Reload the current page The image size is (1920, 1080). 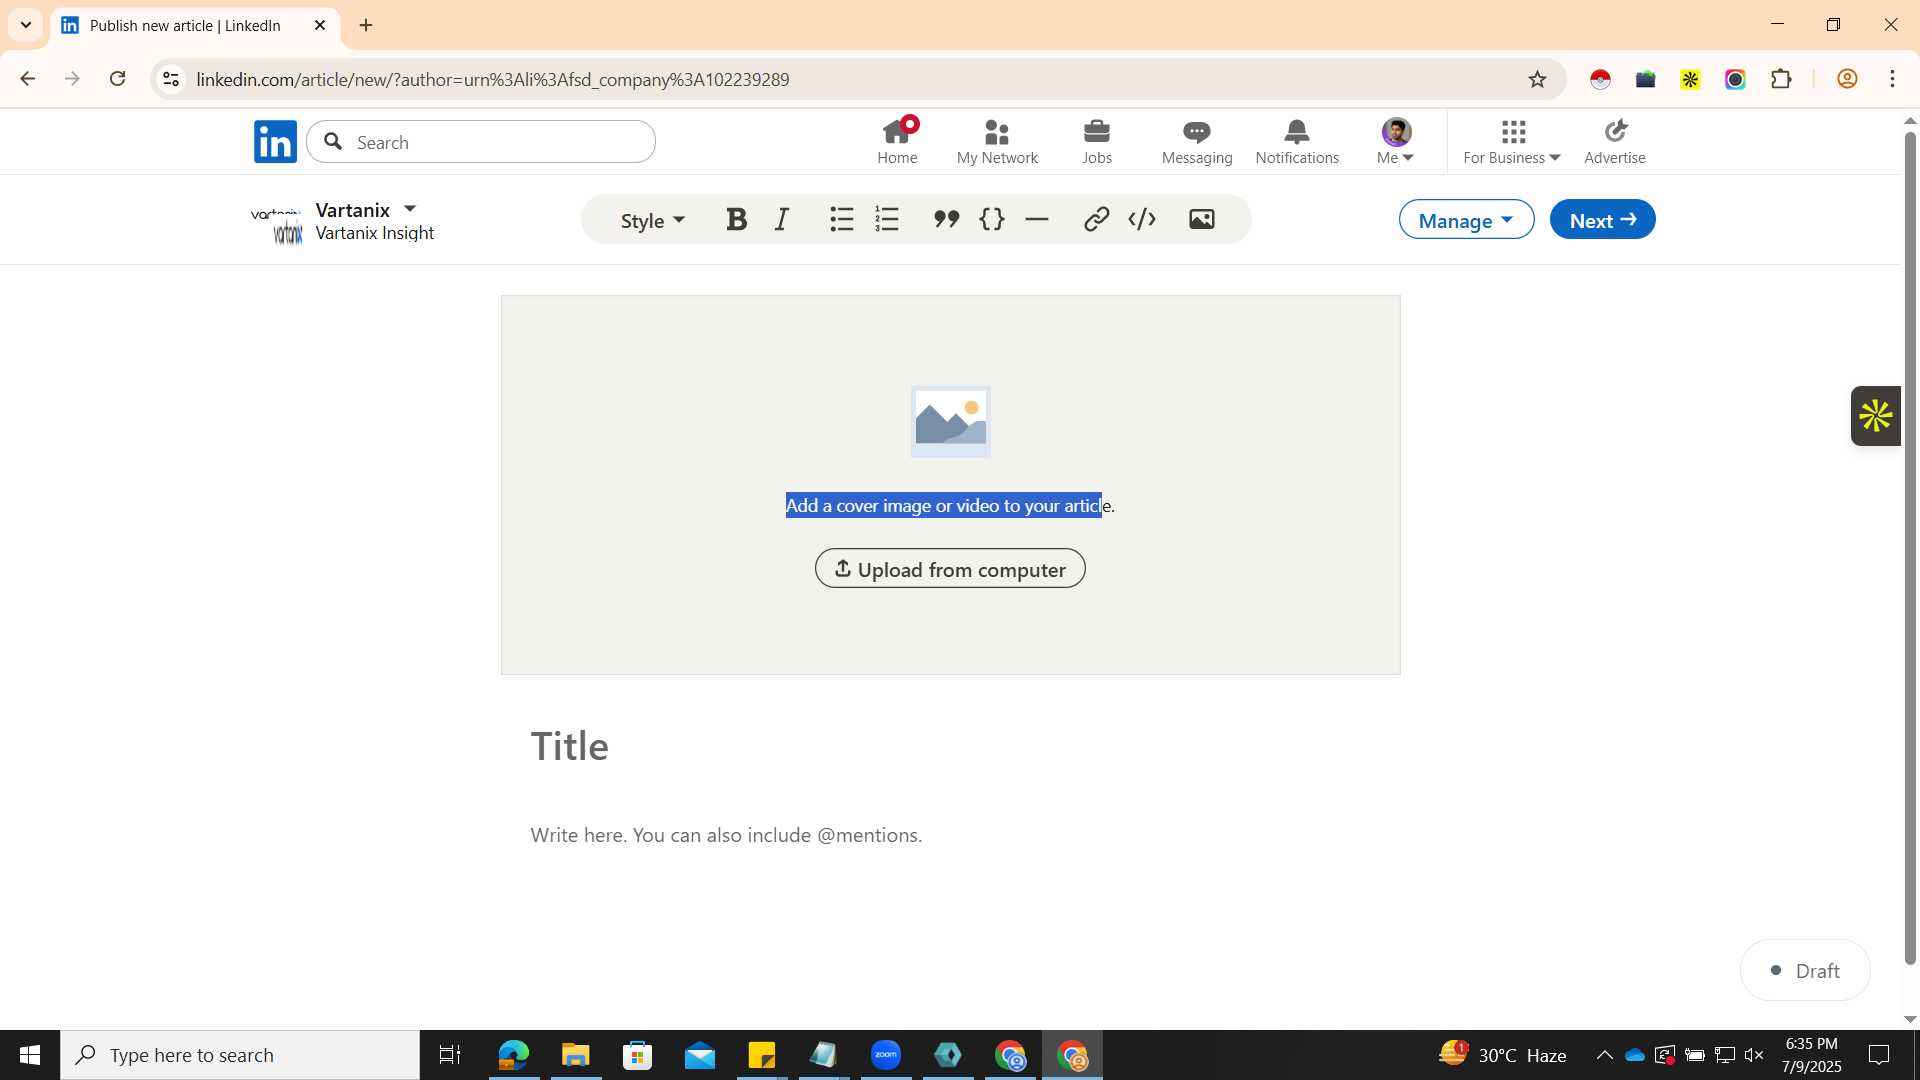(x=118, y=79)
